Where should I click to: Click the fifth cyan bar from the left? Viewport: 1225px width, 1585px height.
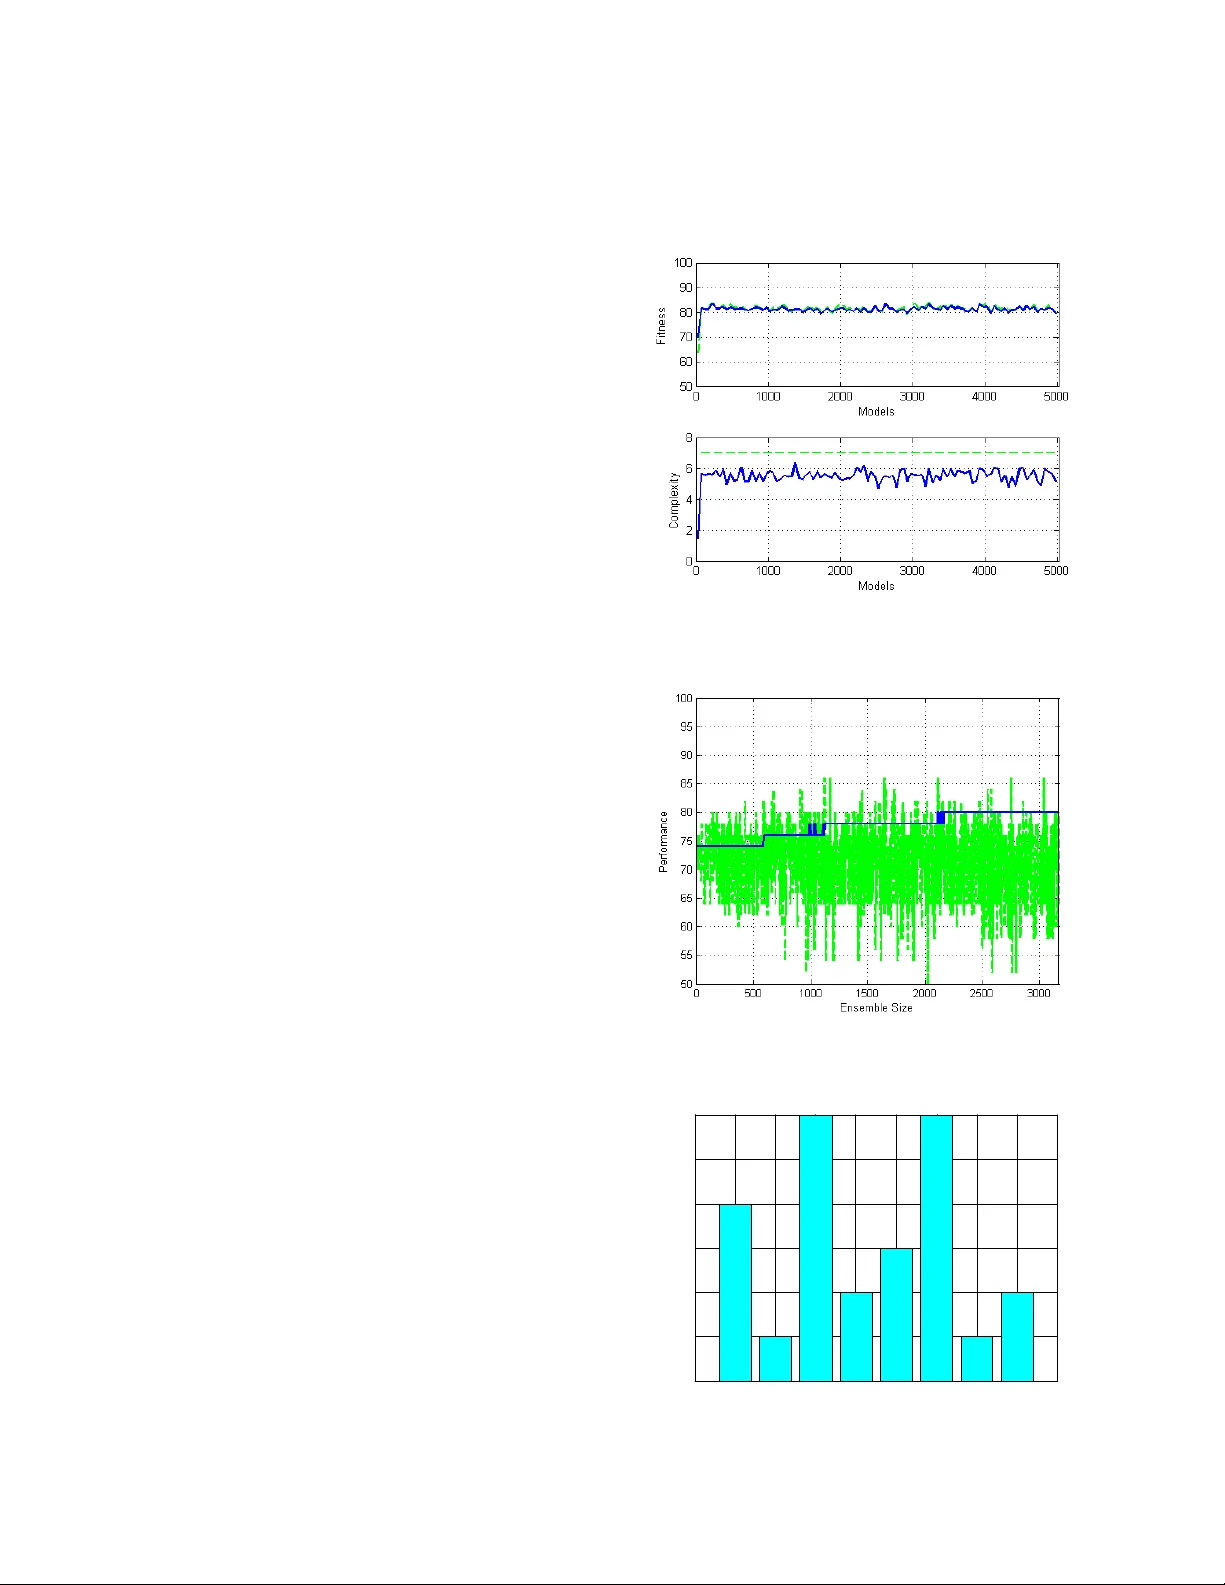tap(896, 1314)
